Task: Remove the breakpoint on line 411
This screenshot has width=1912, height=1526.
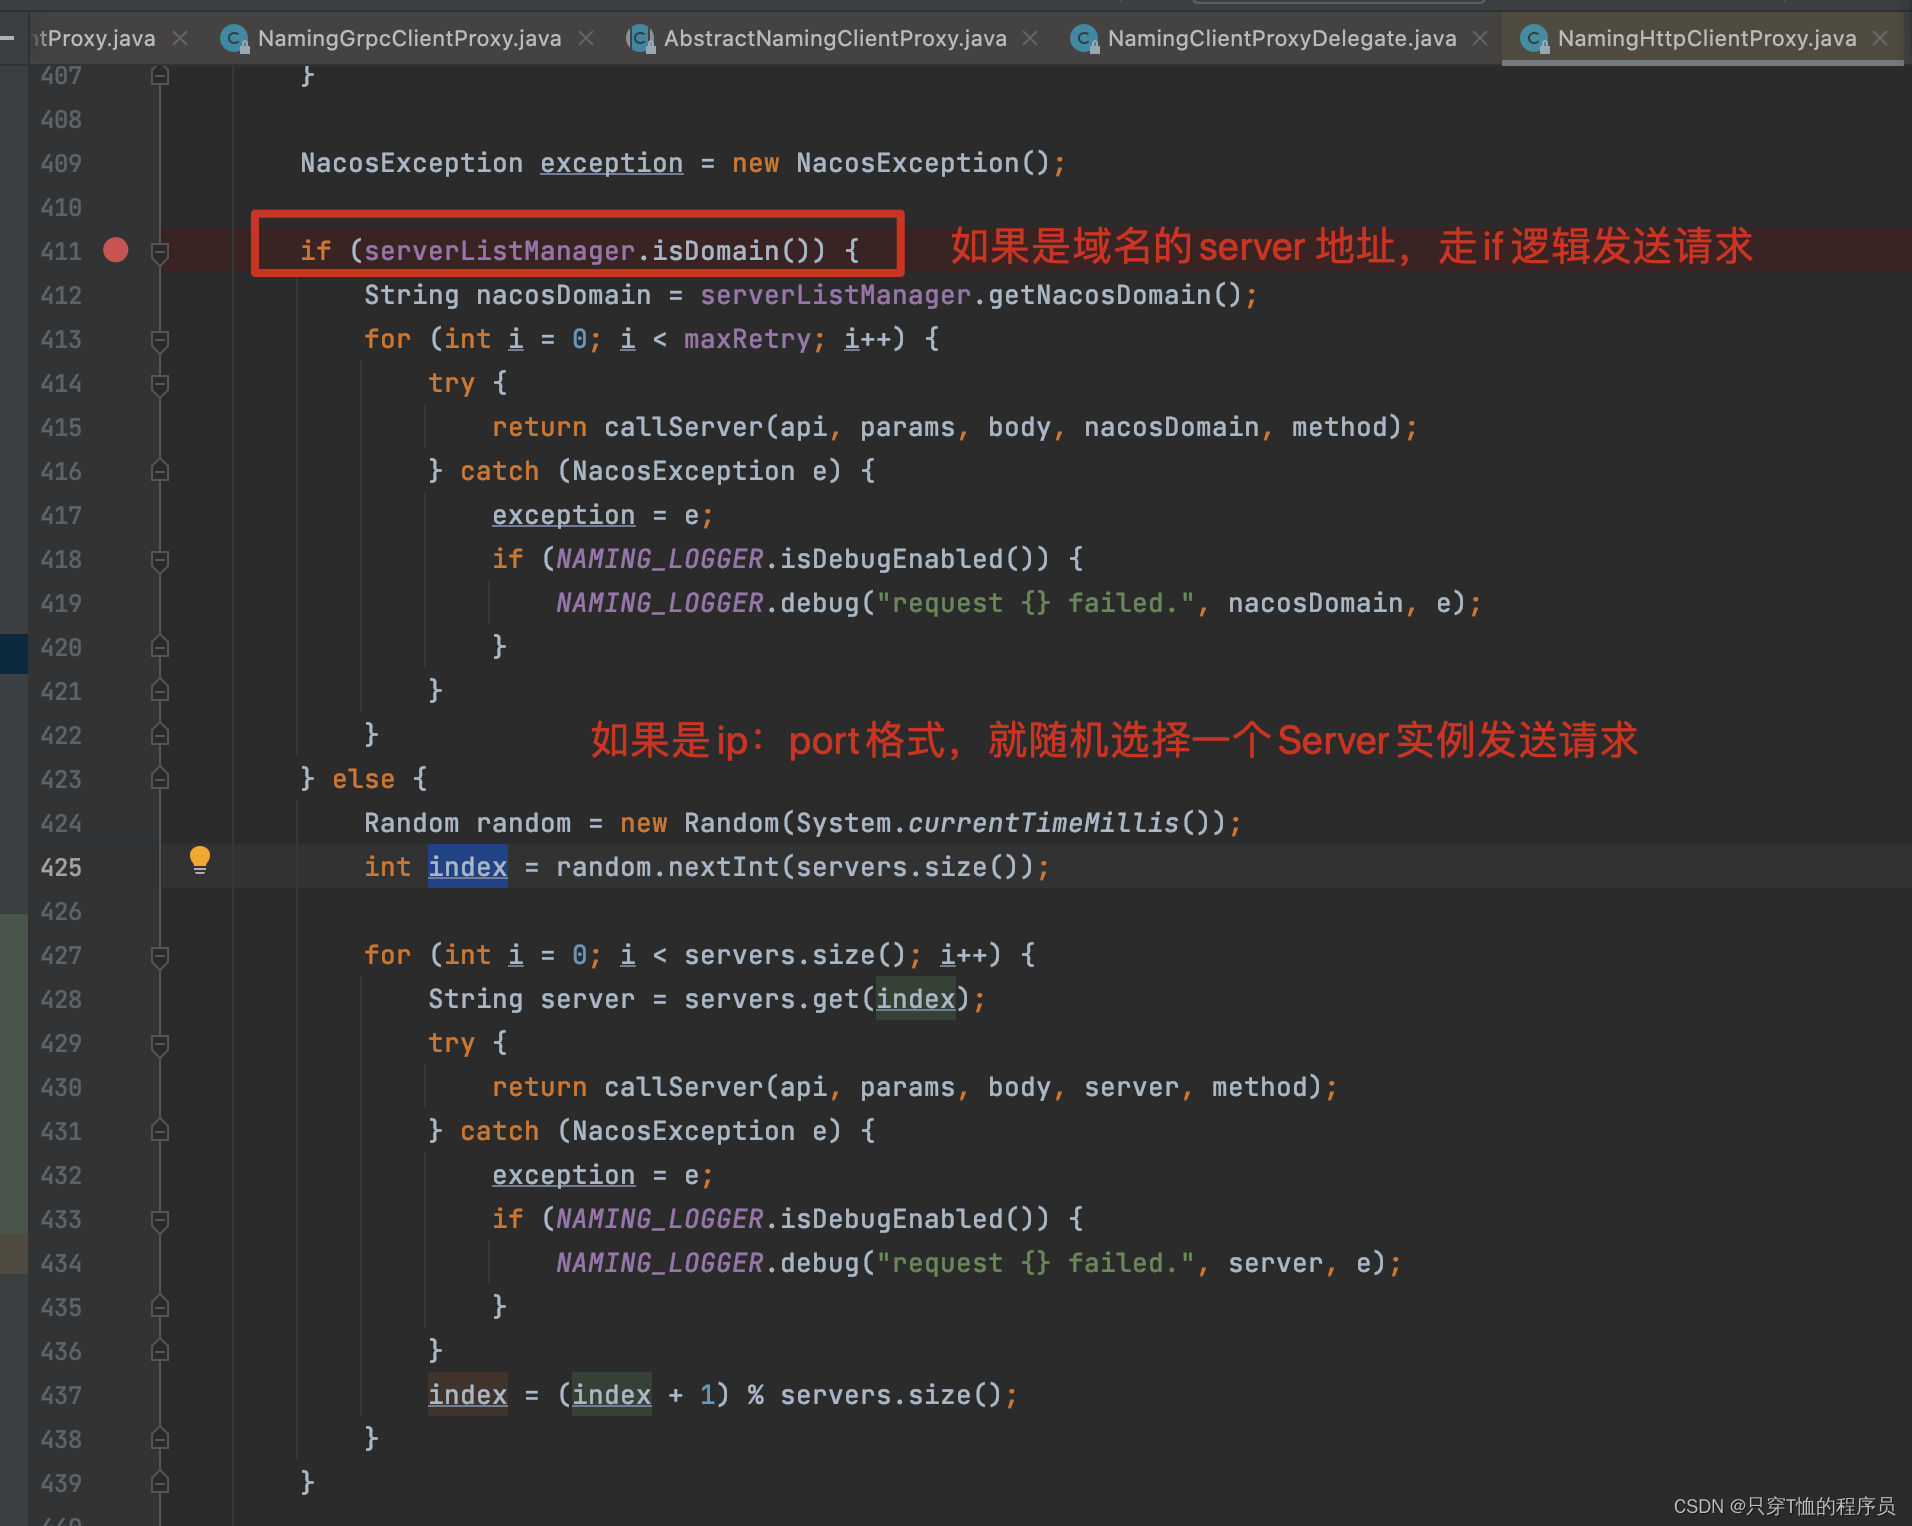Action: pos(116,250)
